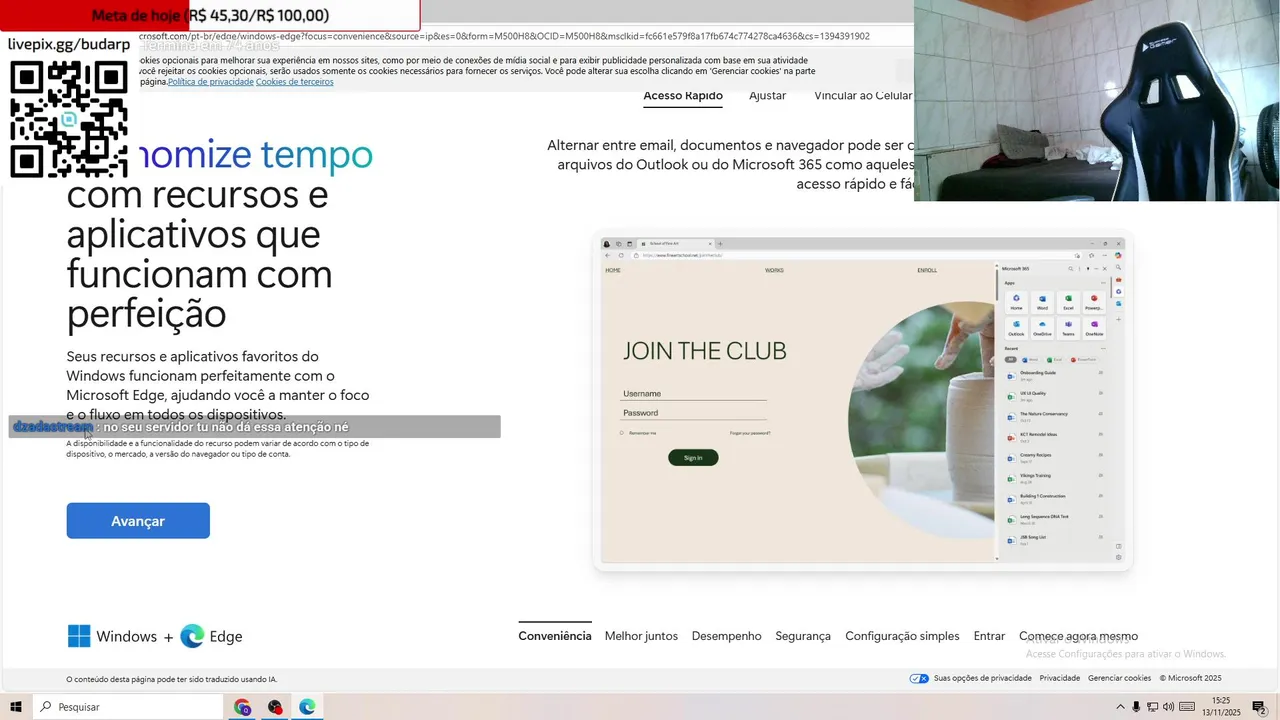This screenshot has height=720, width=1280.
Task: Click the dzadastream chat username
Action: (x=53, y=427)
